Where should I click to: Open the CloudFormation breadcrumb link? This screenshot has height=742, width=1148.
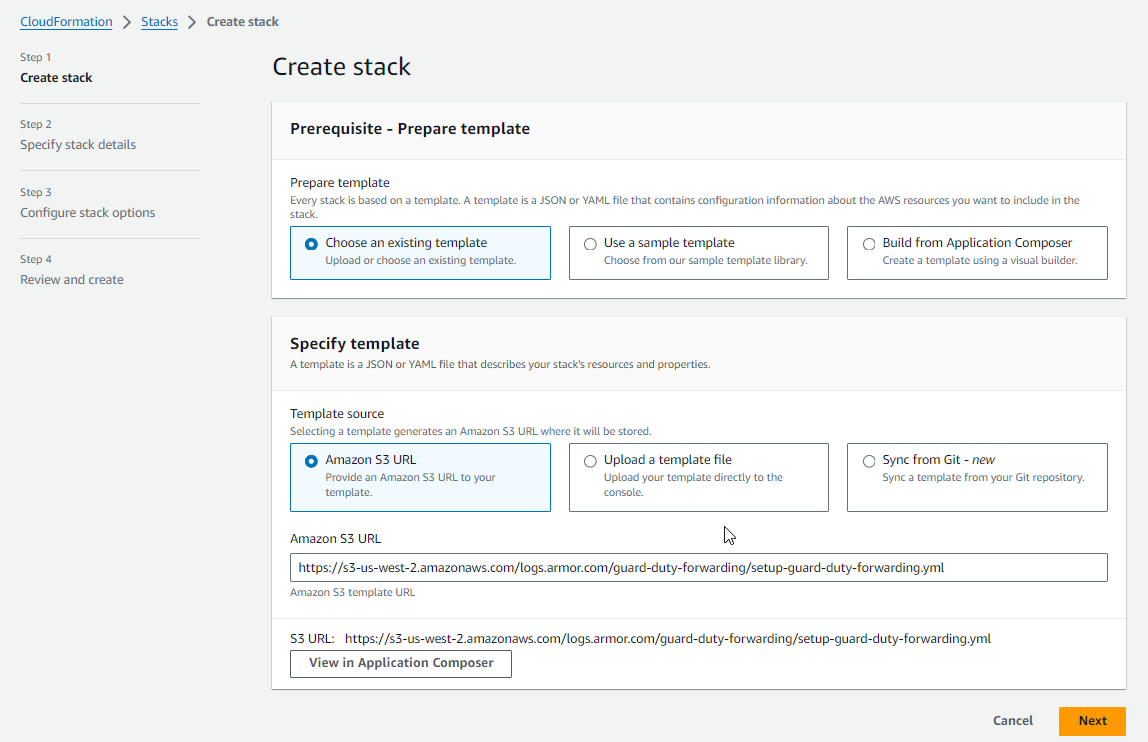coord(66,22)
